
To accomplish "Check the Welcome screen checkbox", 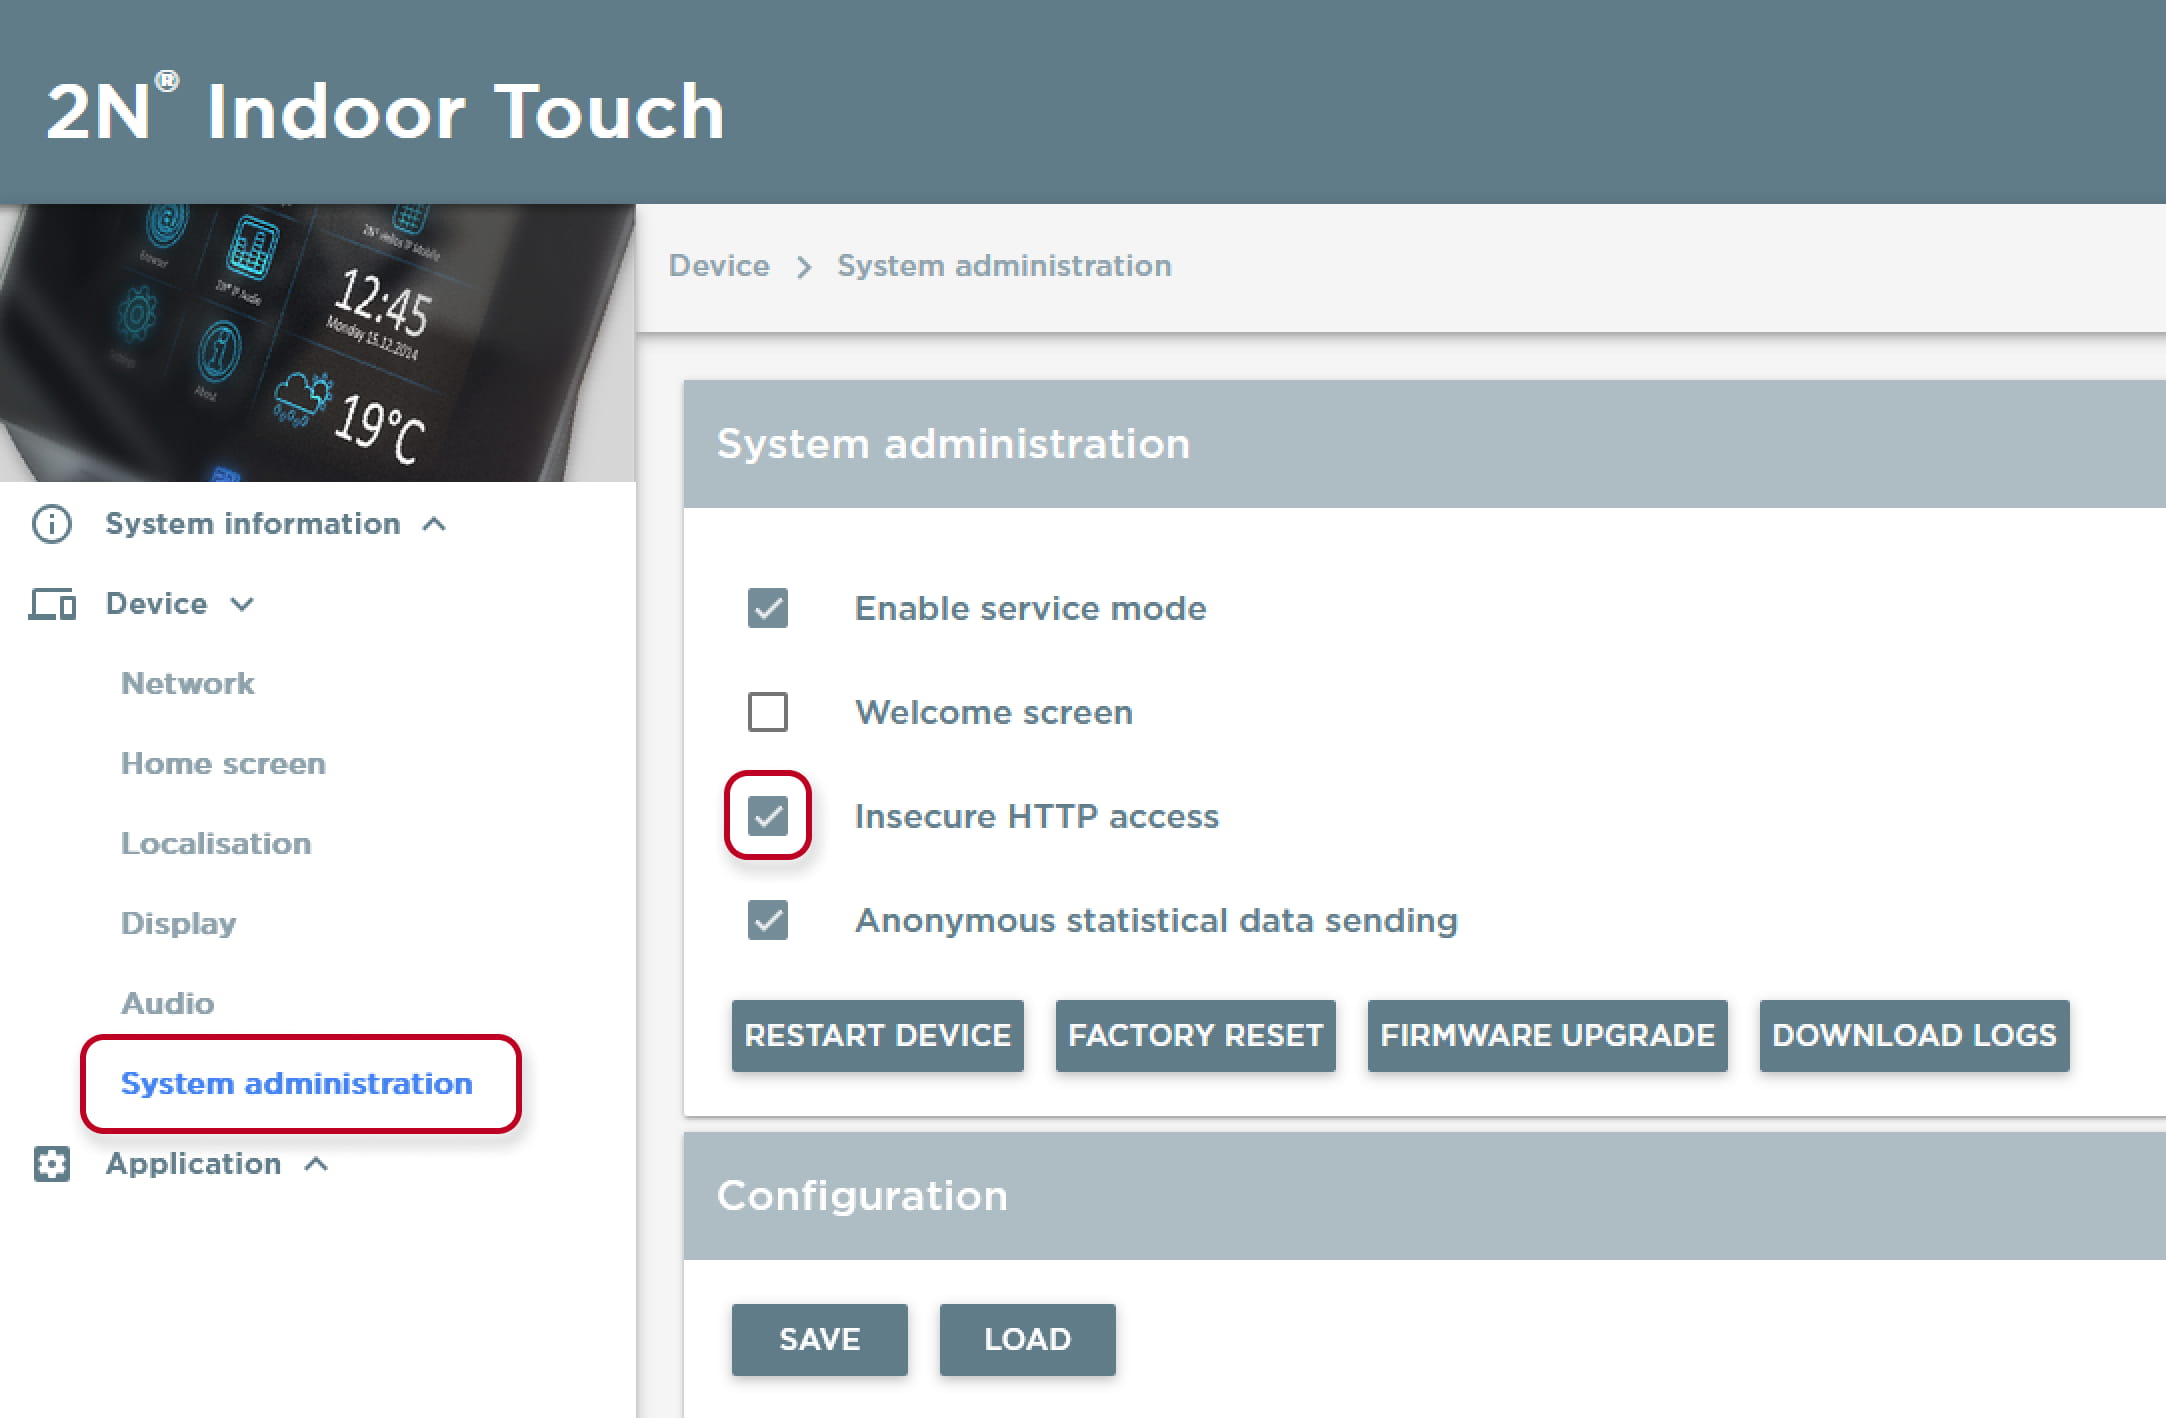I will [768, 712].
